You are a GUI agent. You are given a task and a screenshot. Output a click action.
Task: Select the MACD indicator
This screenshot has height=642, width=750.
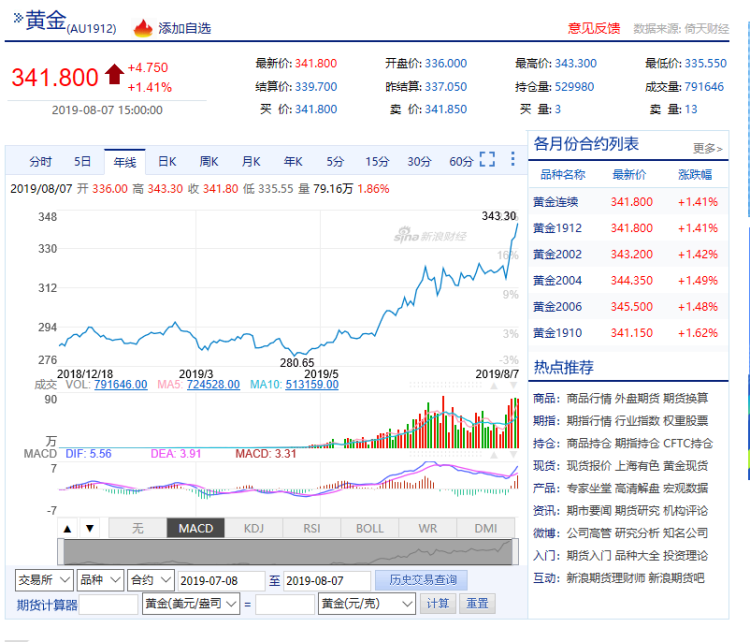click(x=195, y=528)
